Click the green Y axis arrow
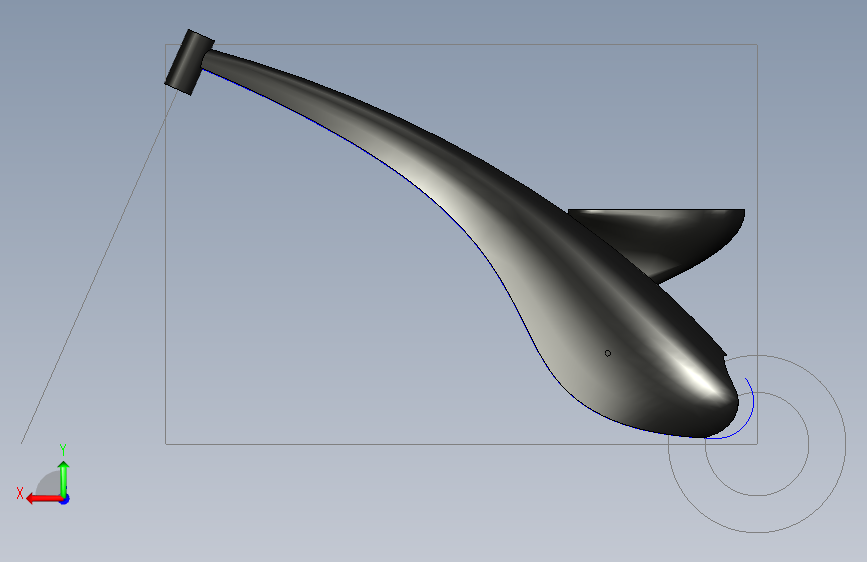Image resolution: width=867 pixels, height=562 pixels. point(64,478)
